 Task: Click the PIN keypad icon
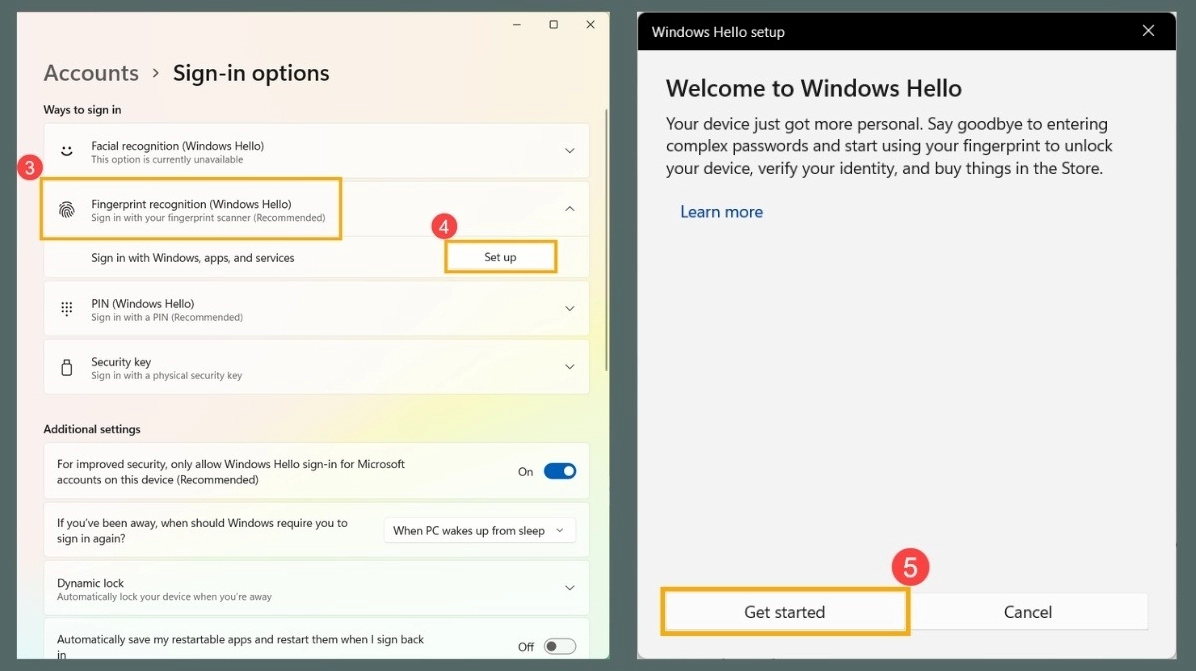pyautogui.click(x=66, y=308)
